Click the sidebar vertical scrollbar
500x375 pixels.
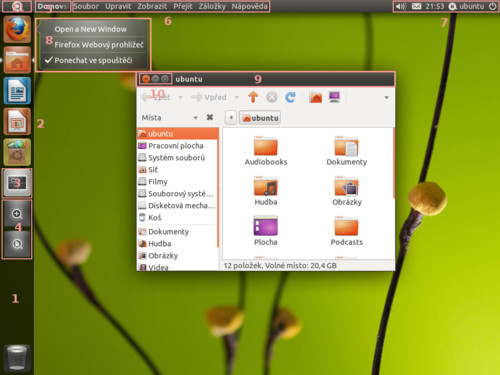pyautogui.click(x=218, y=188)
